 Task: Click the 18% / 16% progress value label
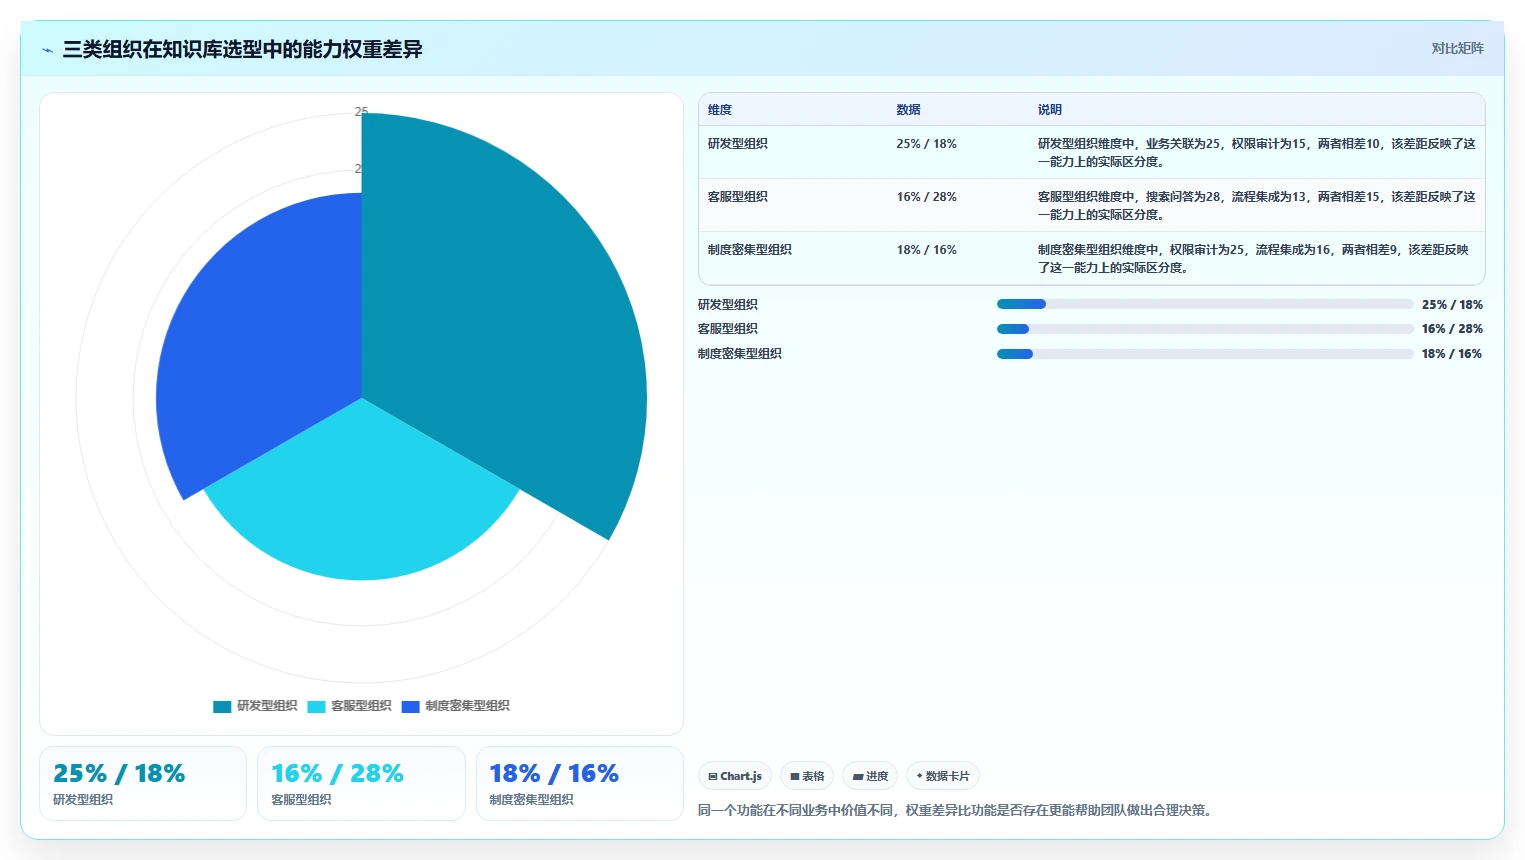pyautogui.click(x=1452, y=354)
